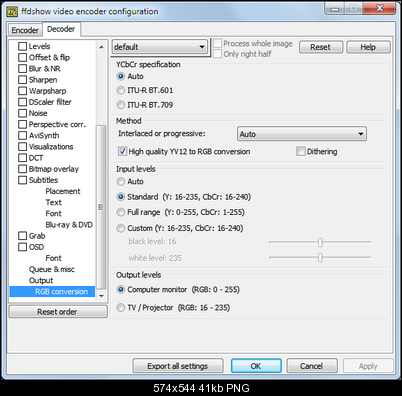Click the Reset button

click(x=321, y=47)
